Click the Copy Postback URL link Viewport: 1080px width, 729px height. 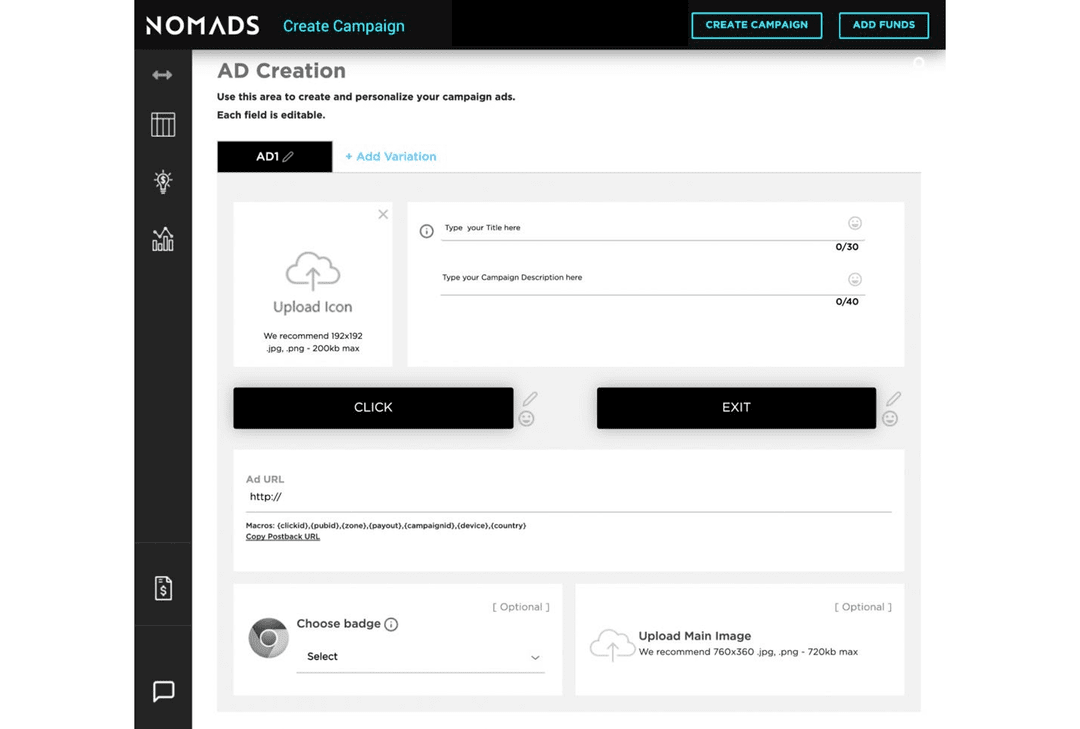(x=282, y=536)
